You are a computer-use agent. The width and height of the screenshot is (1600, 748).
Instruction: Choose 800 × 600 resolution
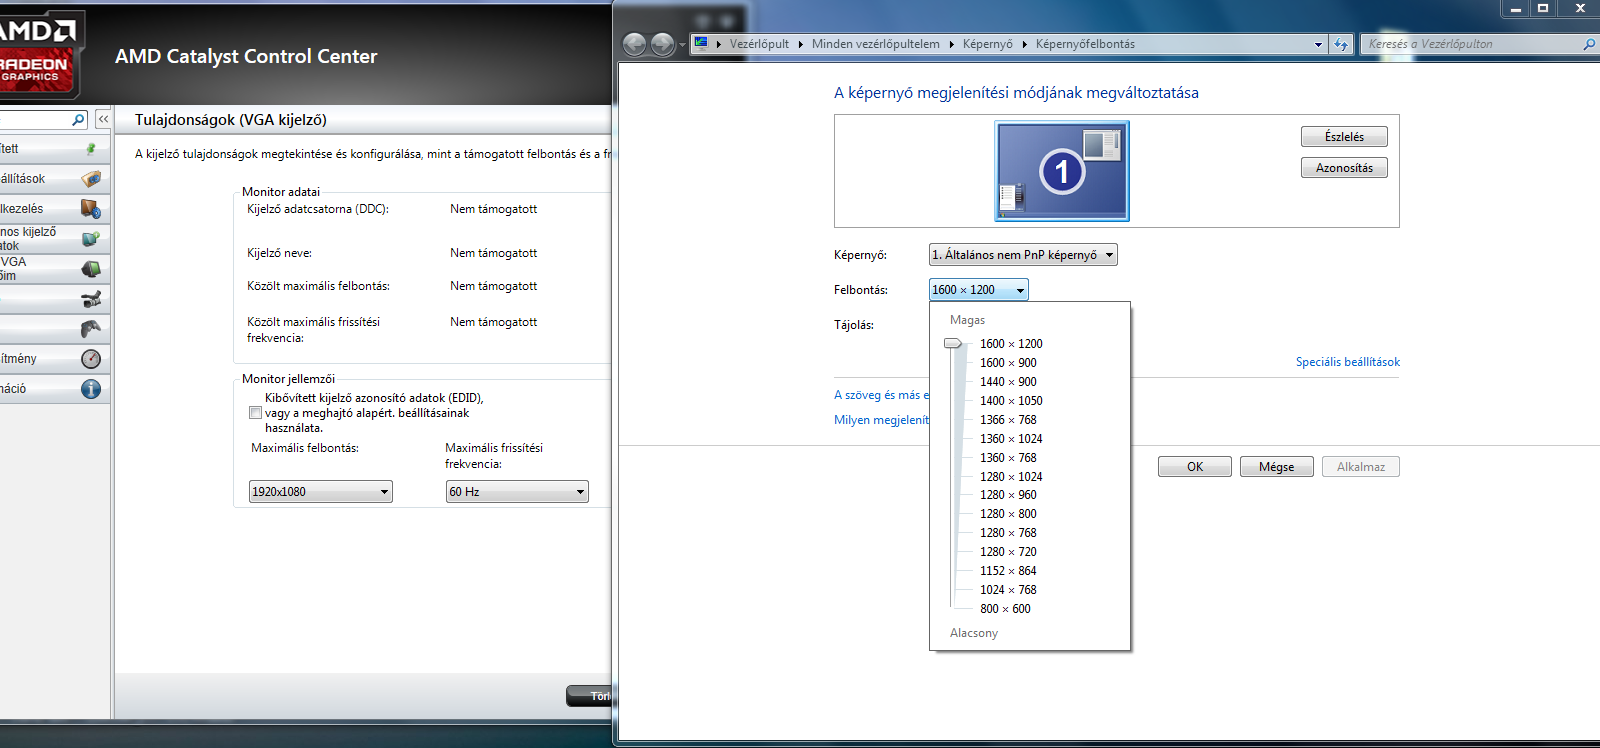[x=1005, y=609]
